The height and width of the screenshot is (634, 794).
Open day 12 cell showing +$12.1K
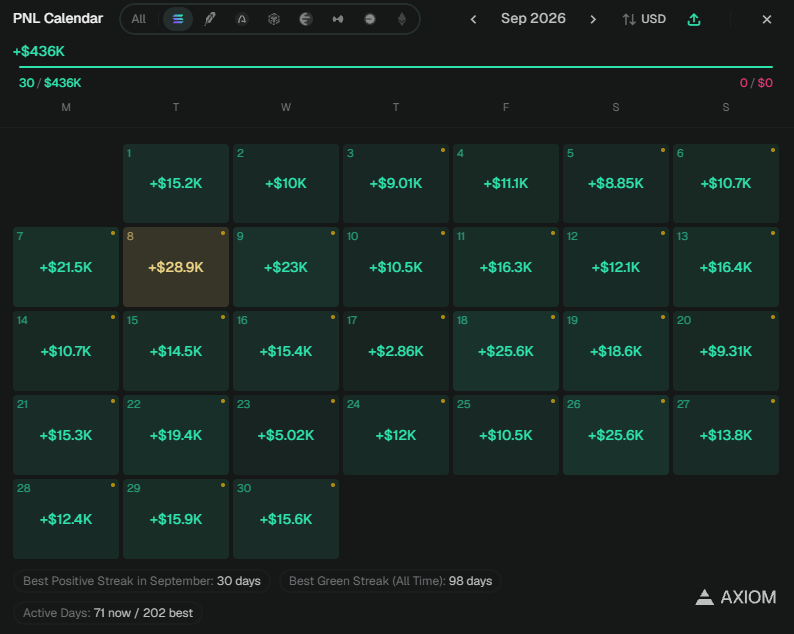[x=616, y=267]
